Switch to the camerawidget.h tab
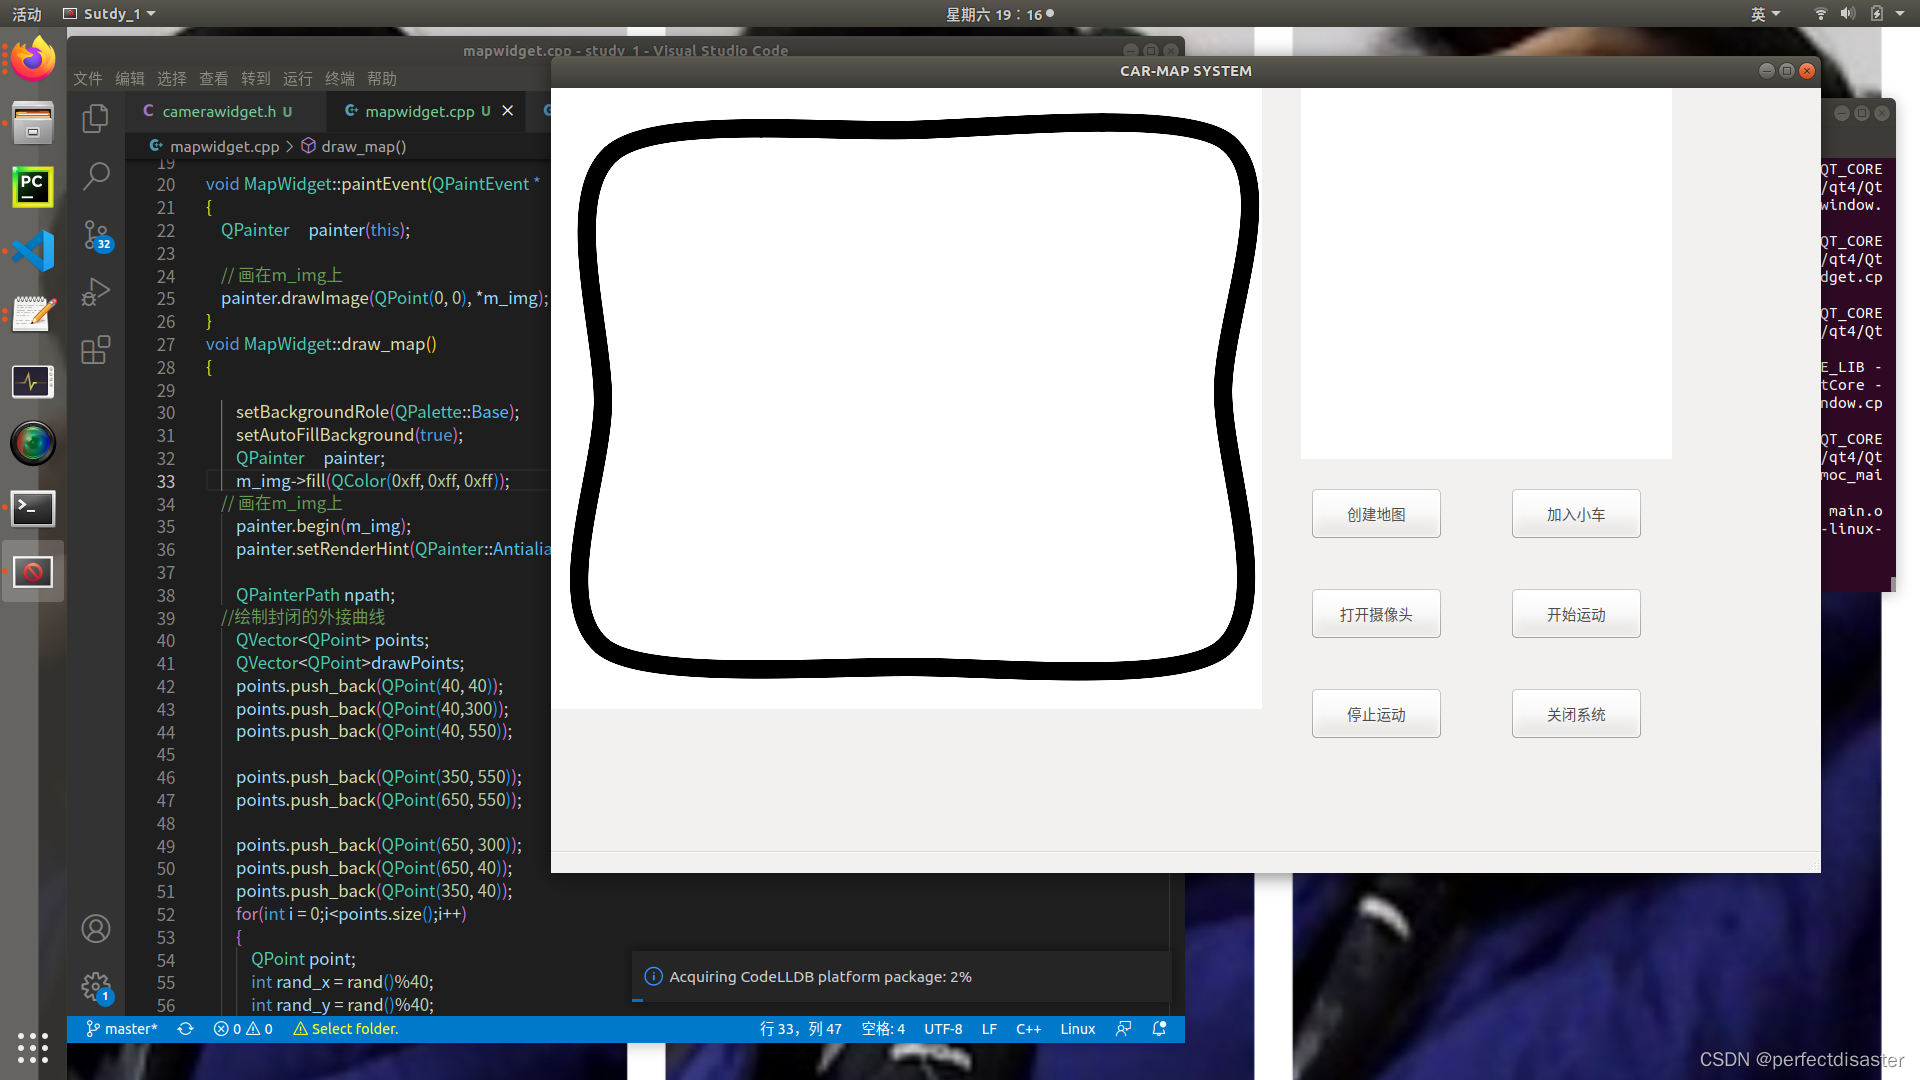The height and width of the screenshot is (1080, 1920). click(x=219, y=111)
